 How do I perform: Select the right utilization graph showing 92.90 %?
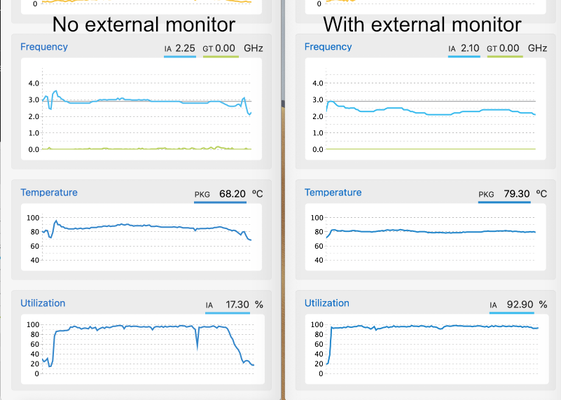[x=427, y=349]
